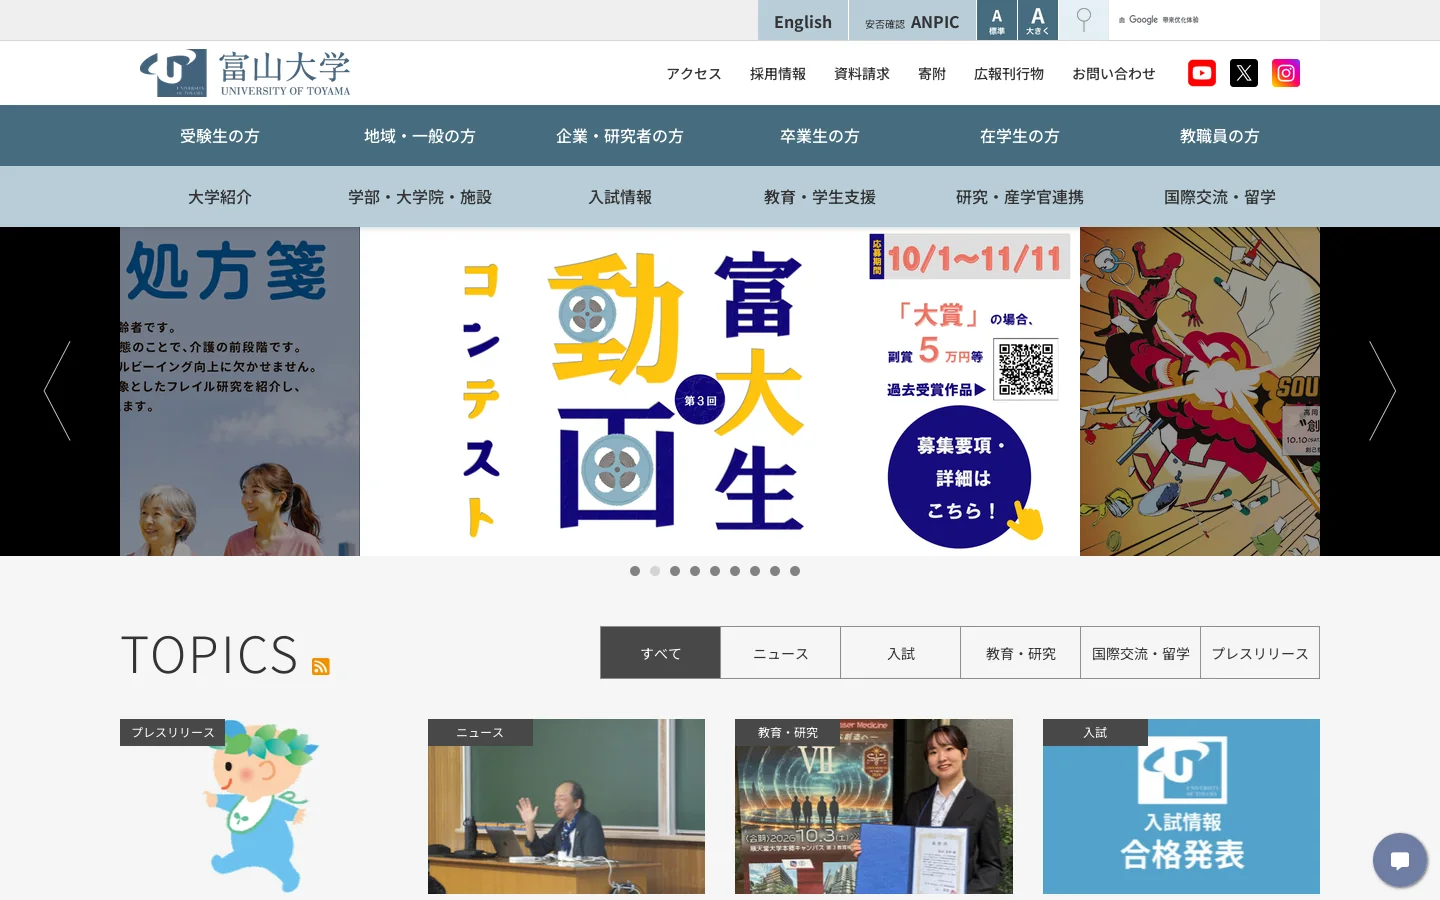
Task: Select the すべて topics tab
Action: (x=661, y=653)
